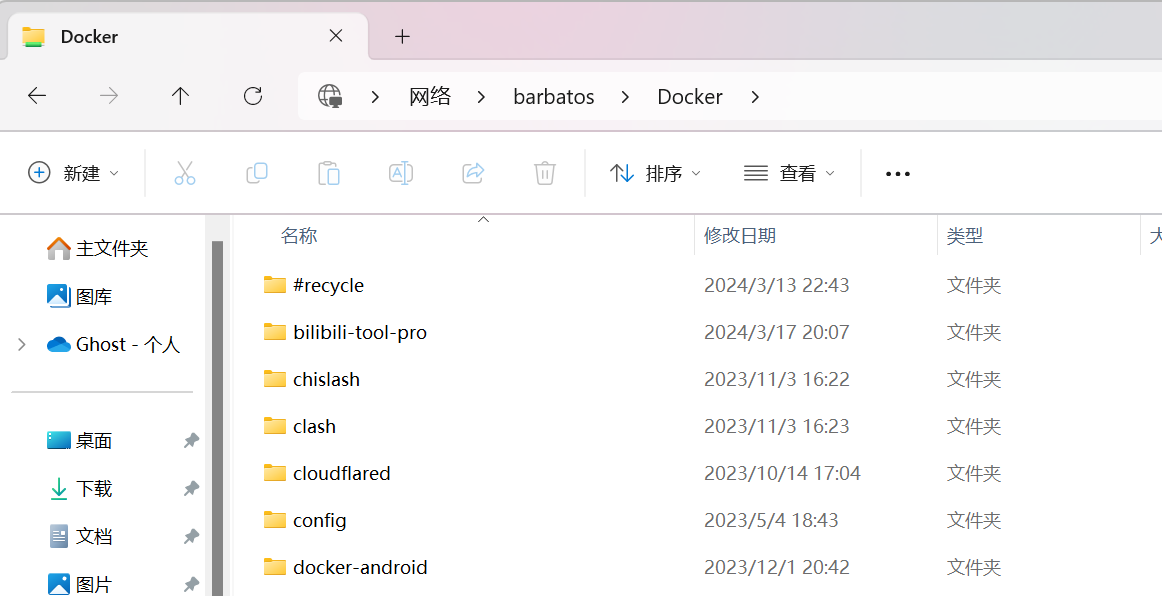Navigate up one directory level
1162x596 pixels.
click(180, 96)
